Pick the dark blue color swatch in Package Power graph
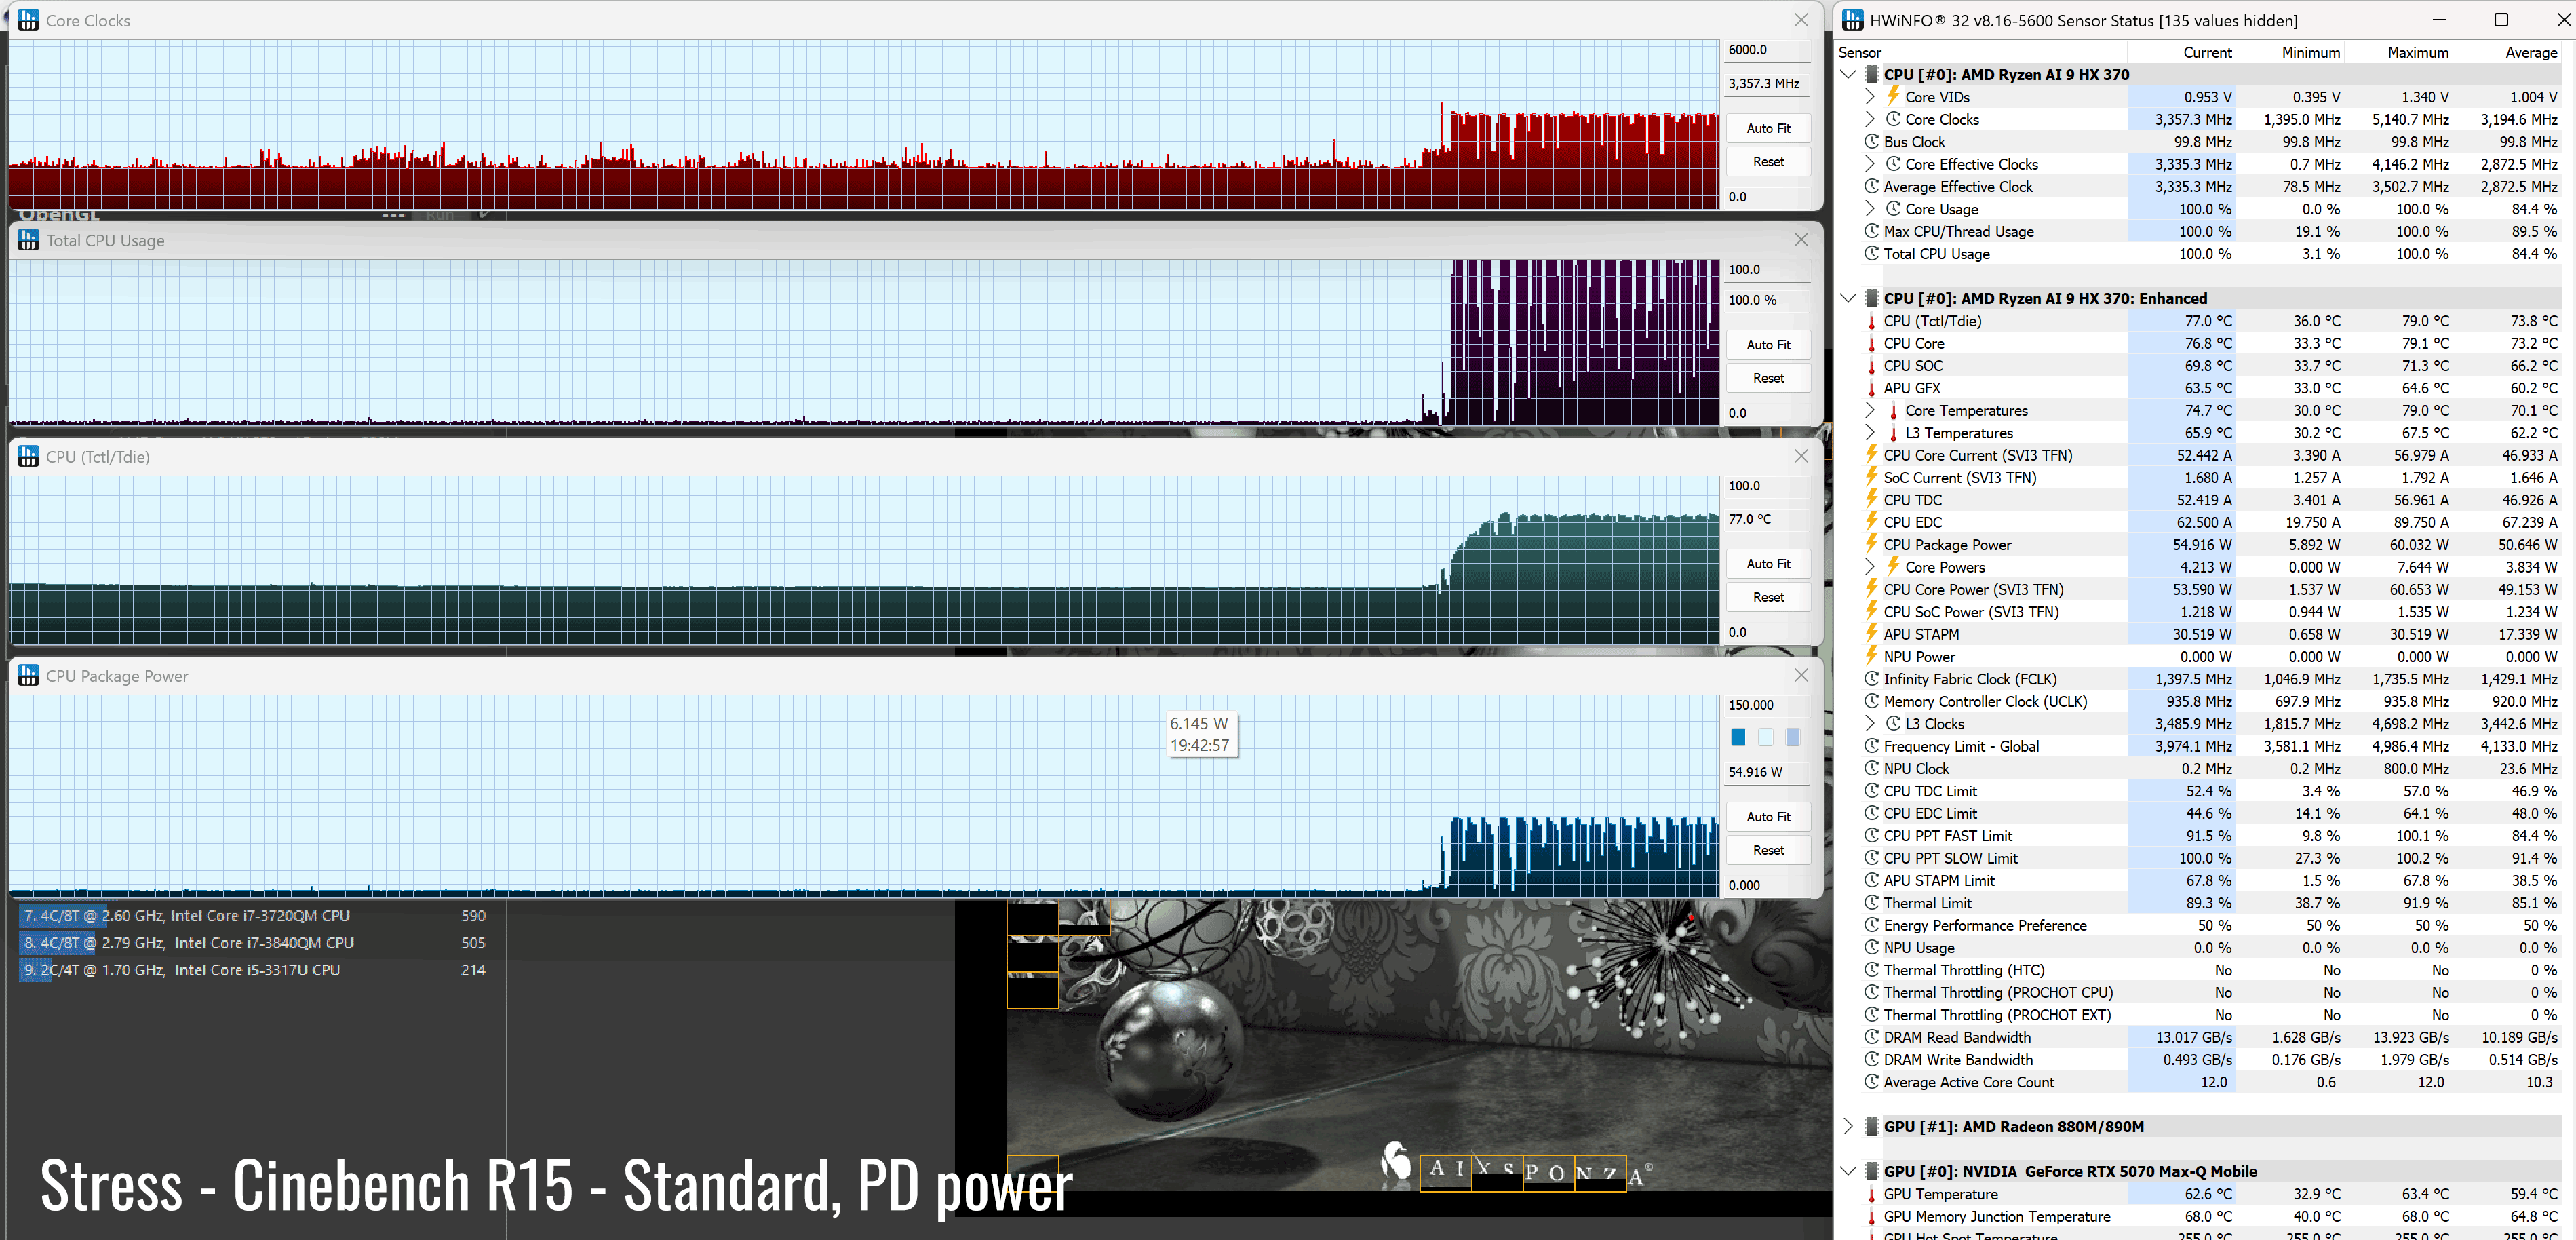The width and height of the screenshot is (2576, 1240). [1738, 737]
